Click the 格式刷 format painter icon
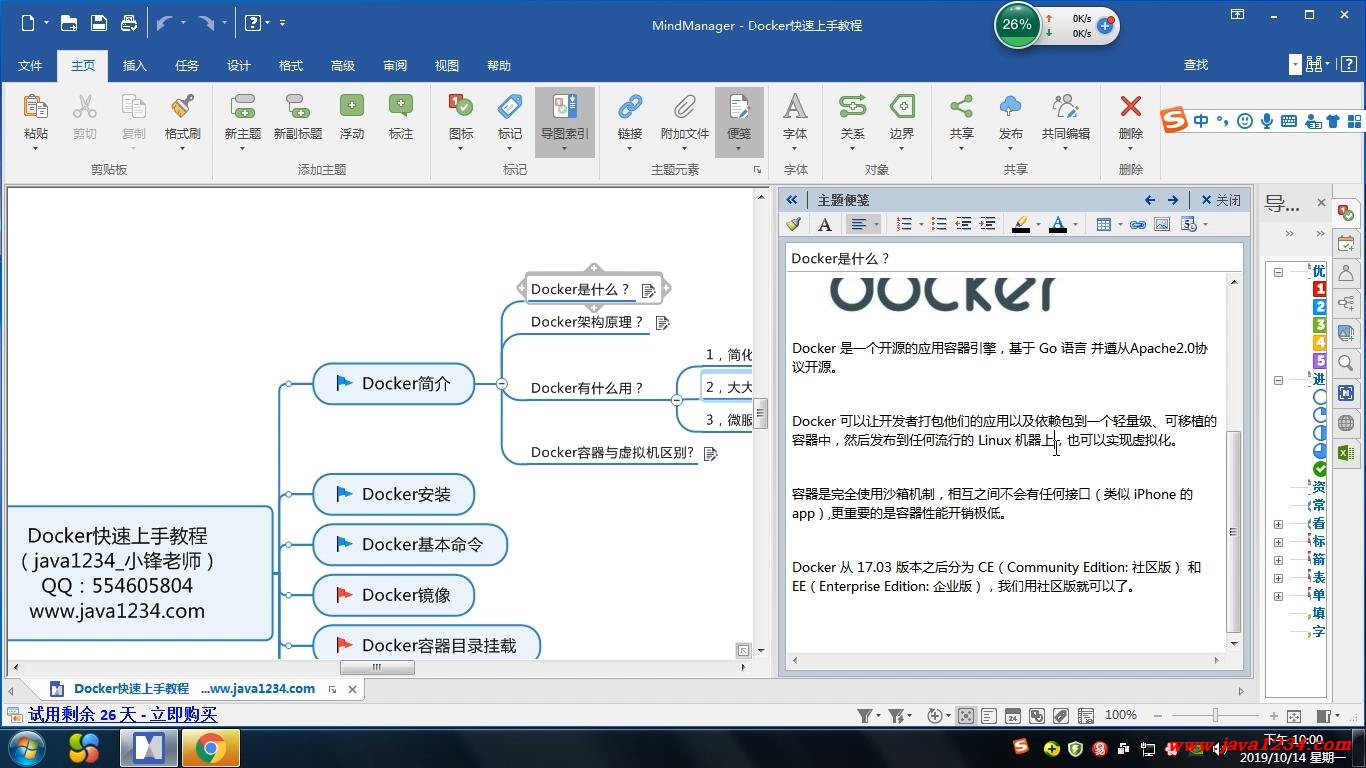This screenshot has height=768, width=1366. [182, 106]
